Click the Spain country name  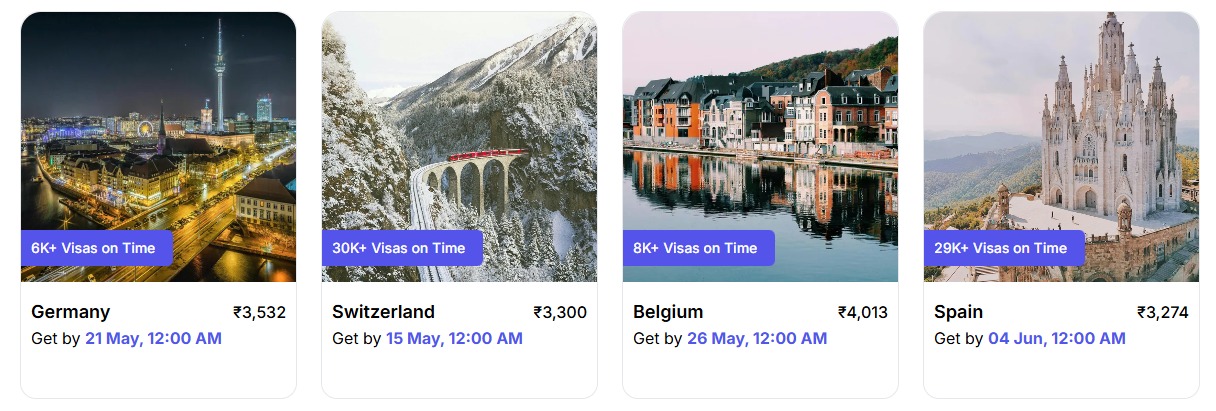pos(958,312)
